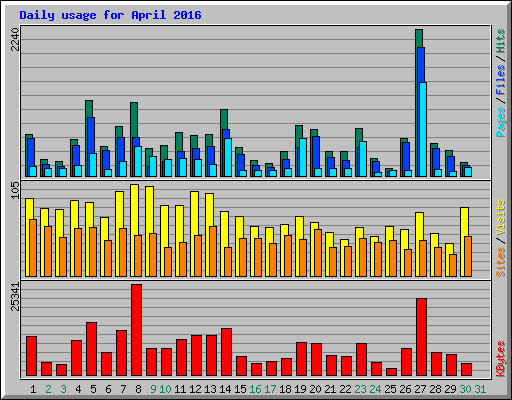Click the 25341 KBytes axis label
Screen dimensions: 512x400
pos(15,297)
